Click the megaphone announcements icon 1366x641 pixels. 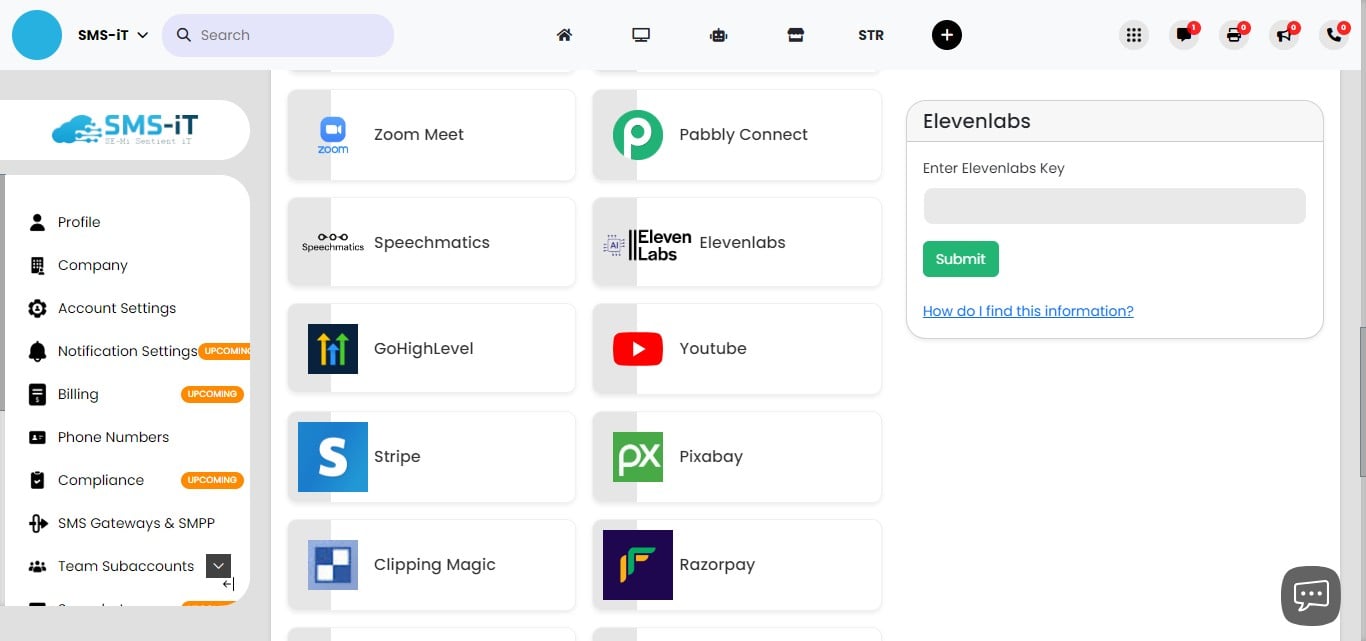click(1283, 35)
